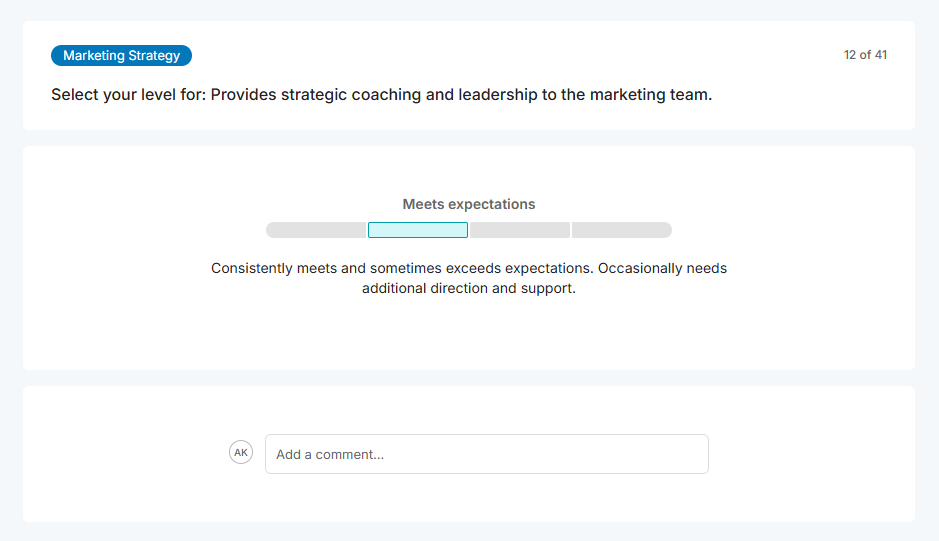Click the "Select your level for:" prompt text
939x541 pixels.
tap(128, 96)
